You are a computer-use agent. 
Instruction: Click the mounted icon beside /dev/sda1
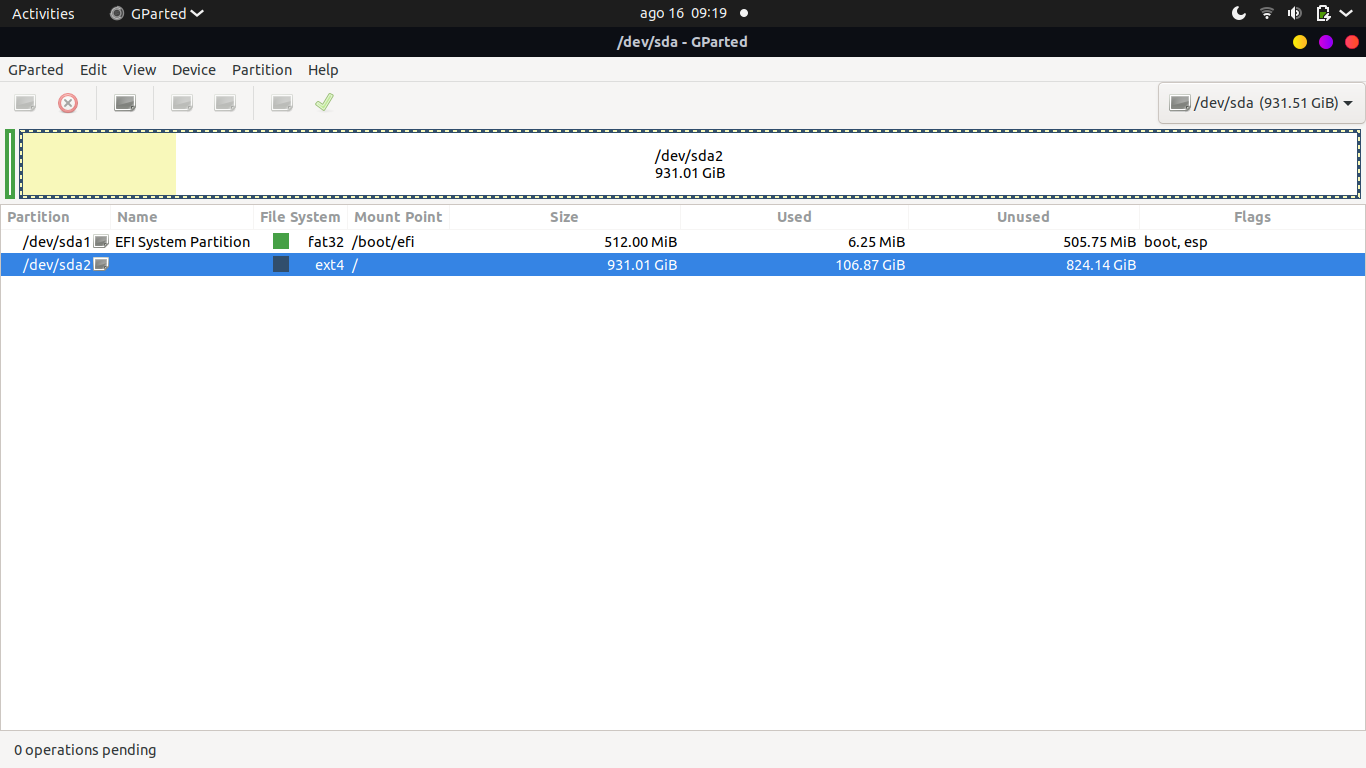coord(101,242)
